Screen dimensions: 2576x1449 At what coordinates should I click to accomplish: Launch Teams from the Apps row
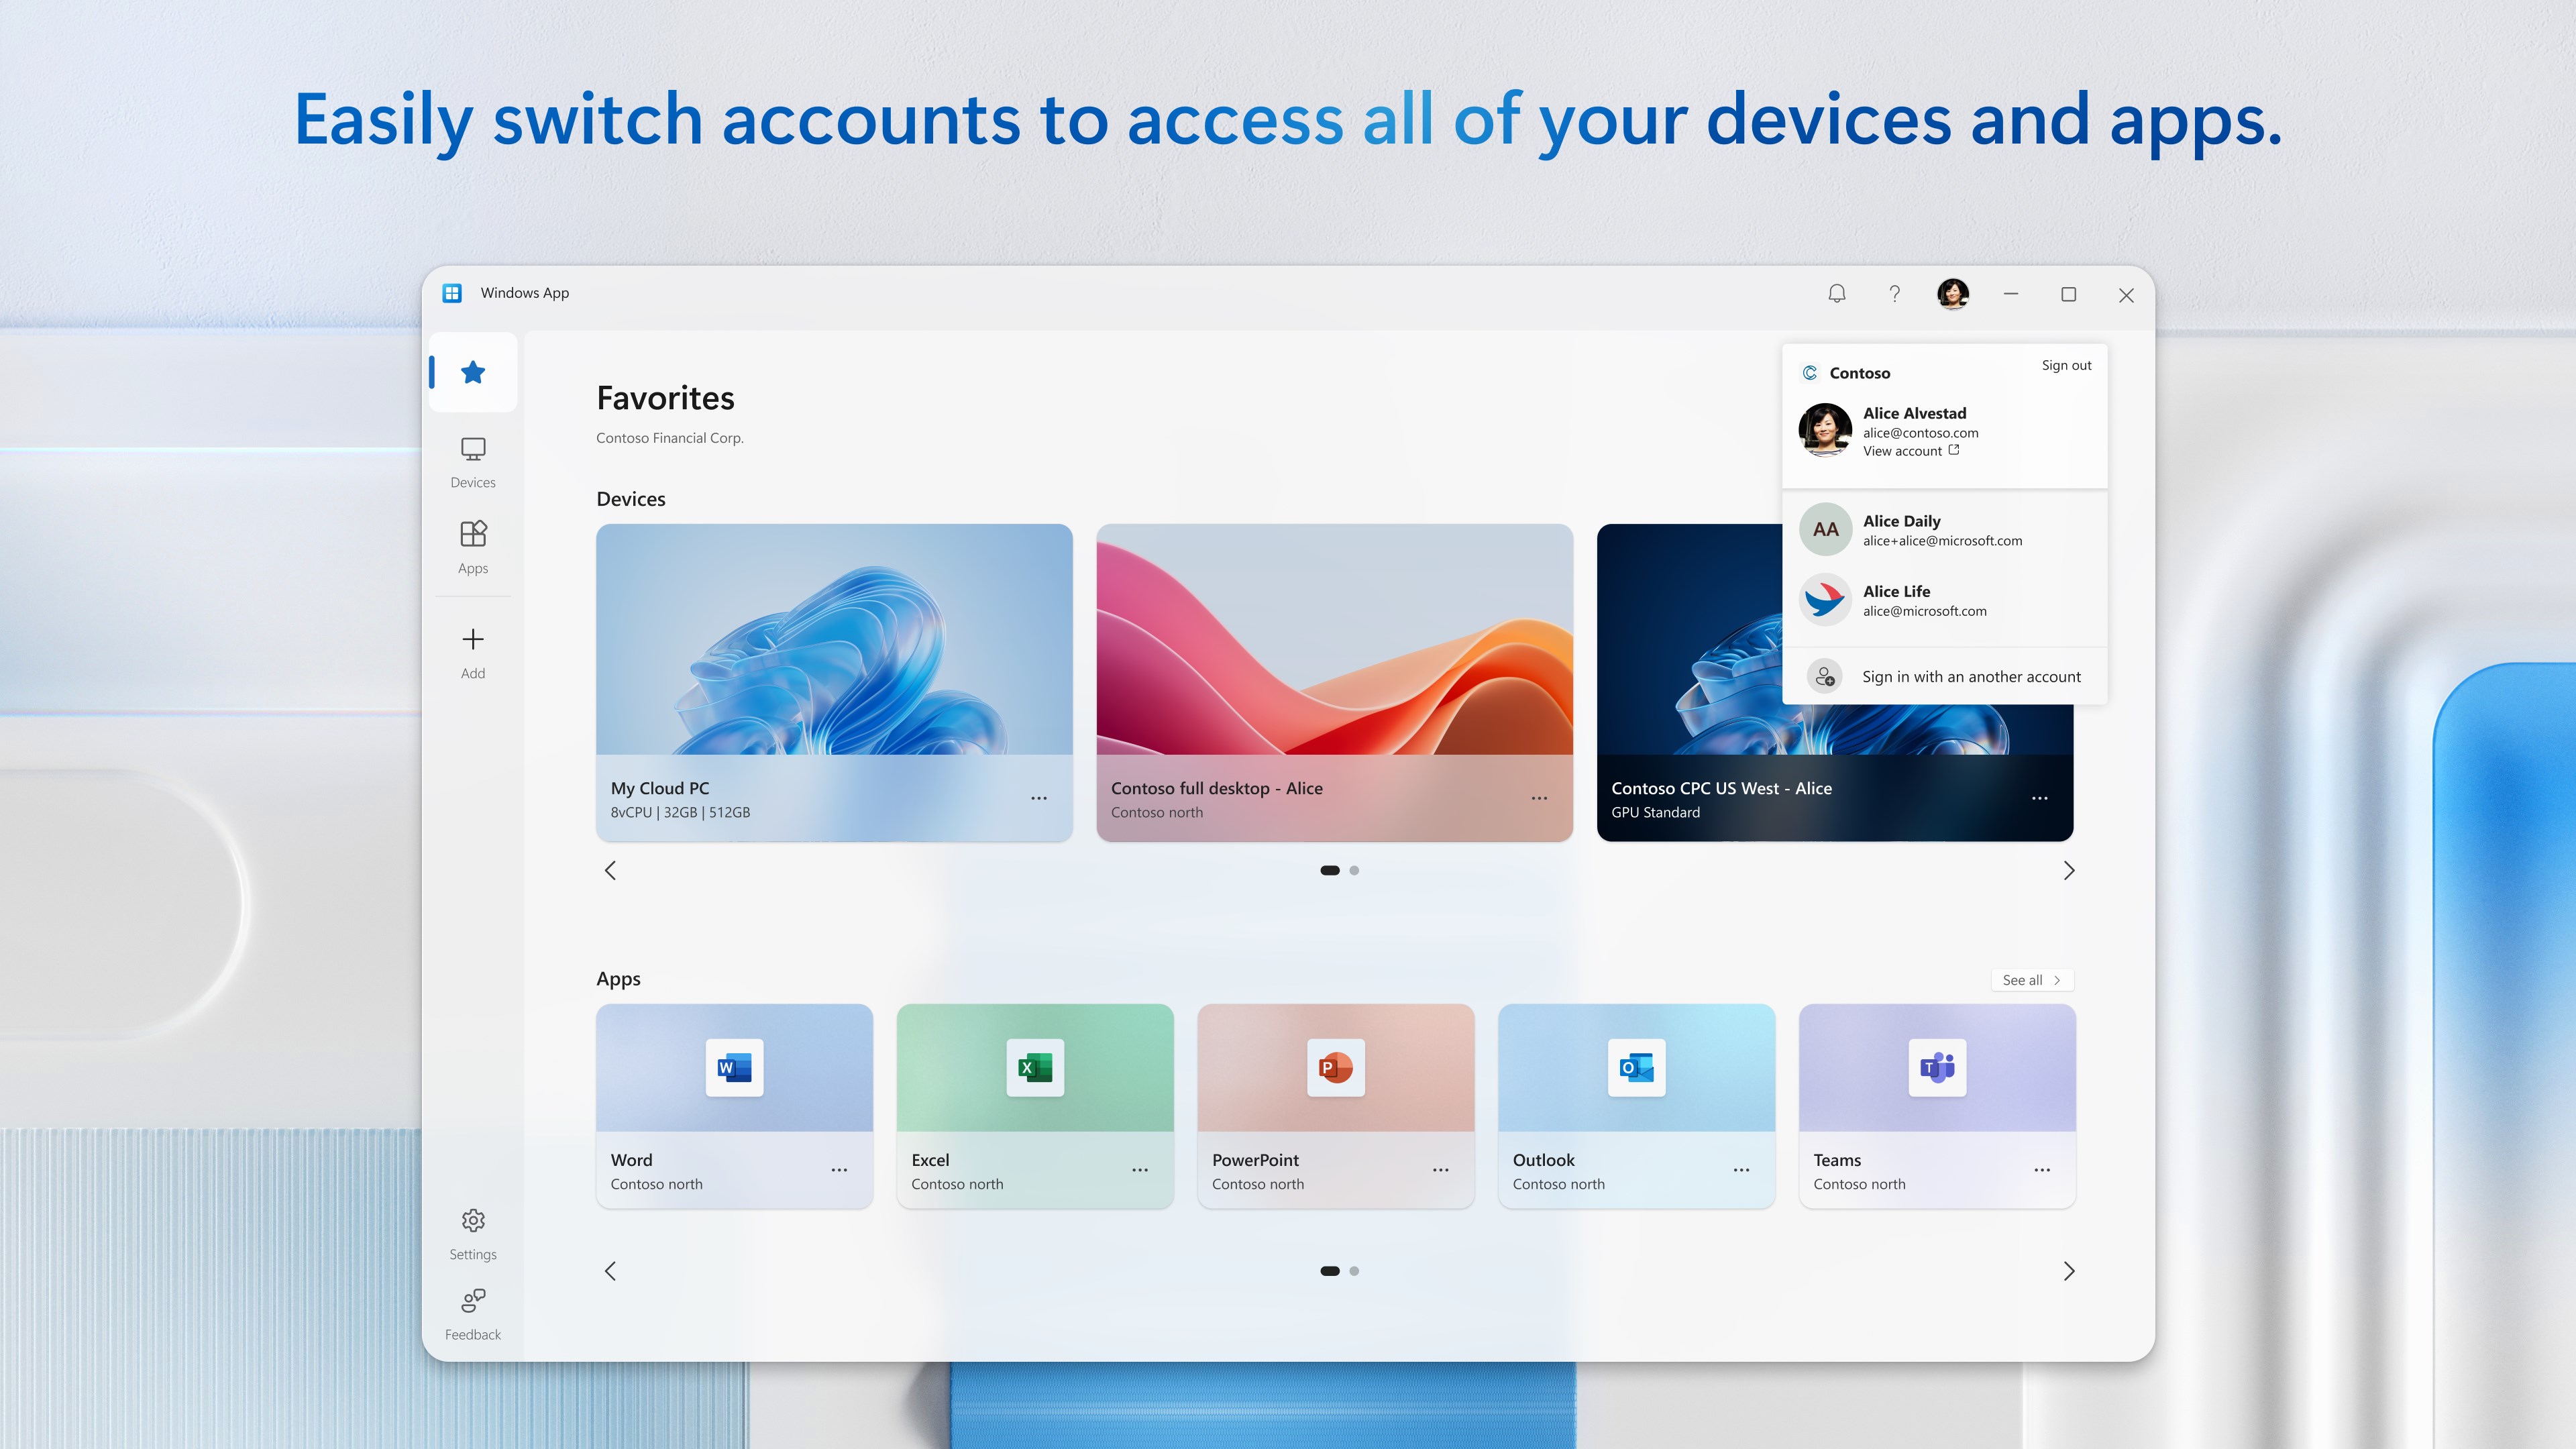click(x=1936, y=1067)
